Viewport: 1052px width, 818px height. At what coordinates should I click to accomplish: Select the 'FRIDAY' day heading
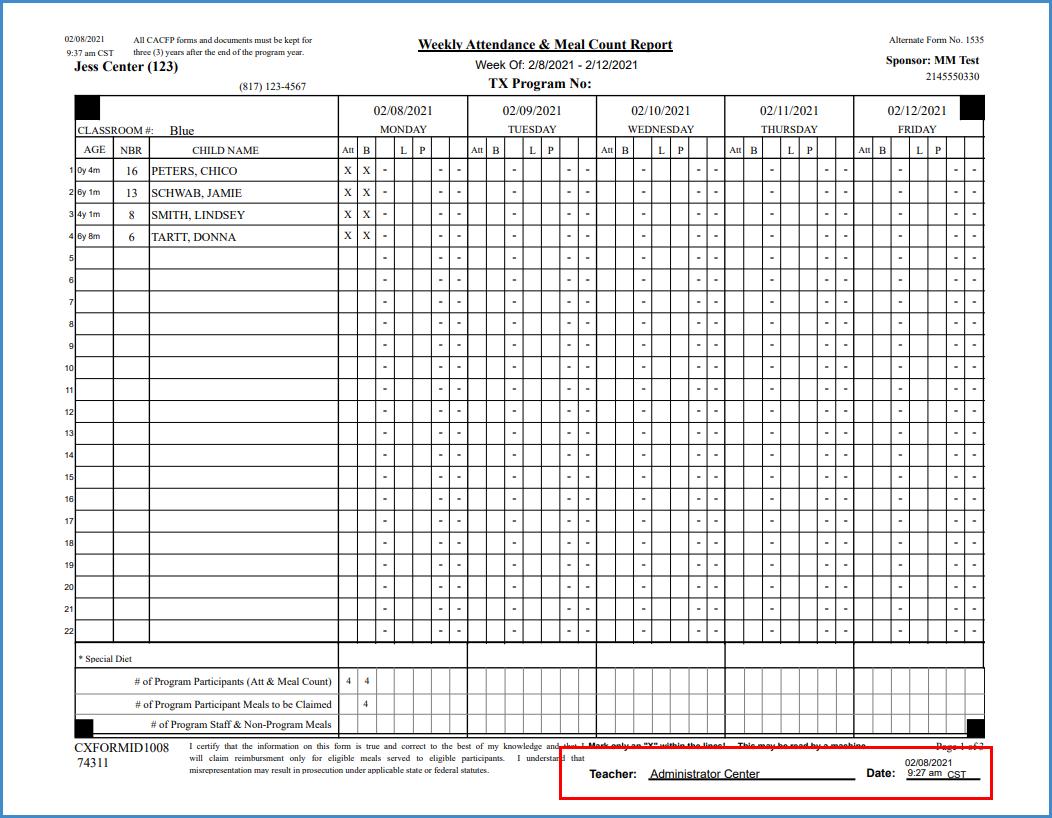click(x=917, y=130)
